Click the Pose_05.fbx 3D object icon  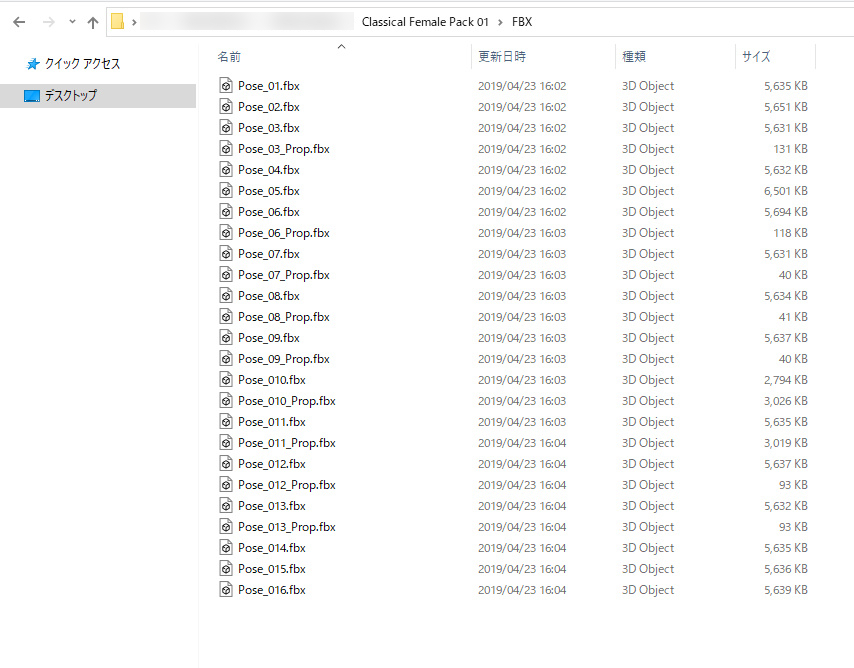(x=226, y=191)
